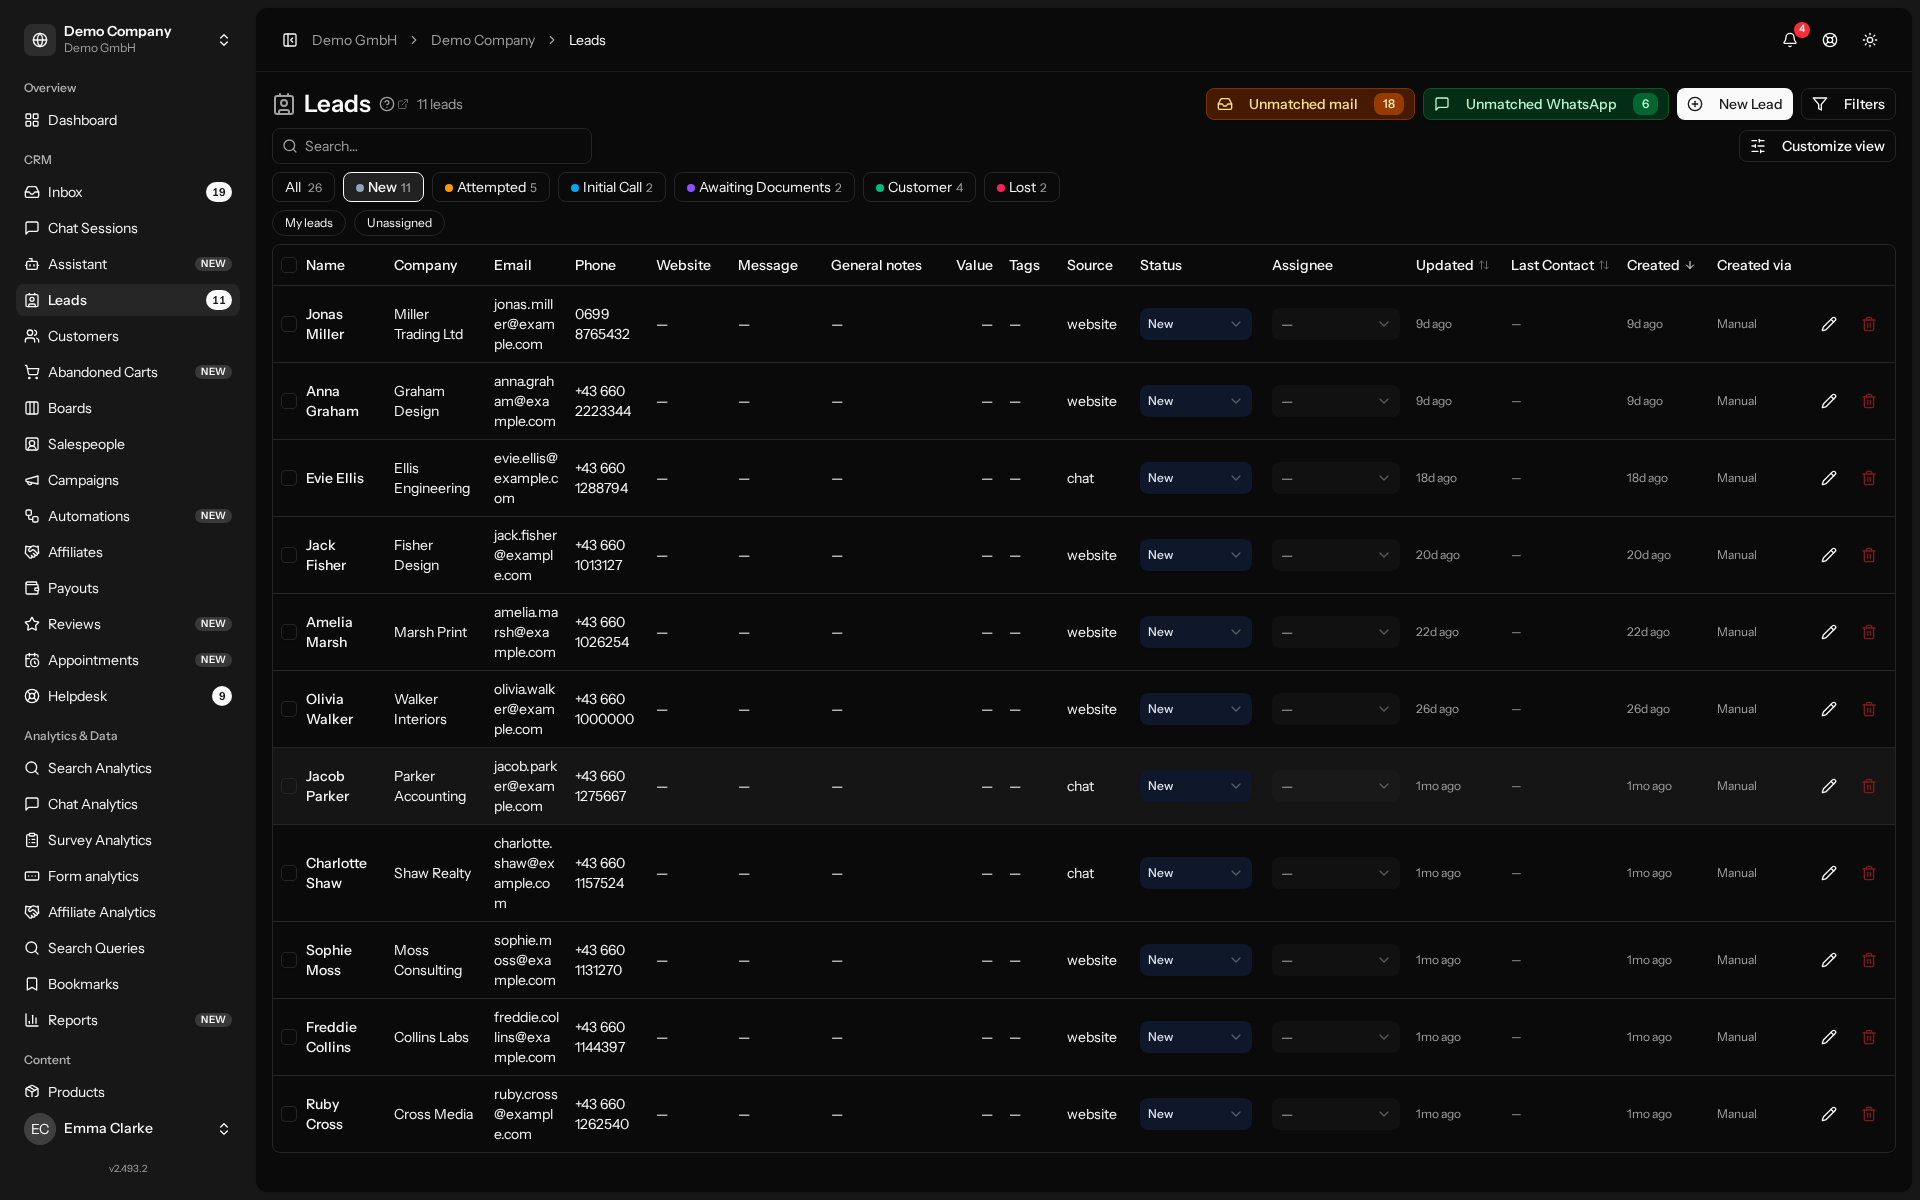Edit the Jack Fisher lead
This screenshot has height=1200, width=1920.
[1829, 555]
